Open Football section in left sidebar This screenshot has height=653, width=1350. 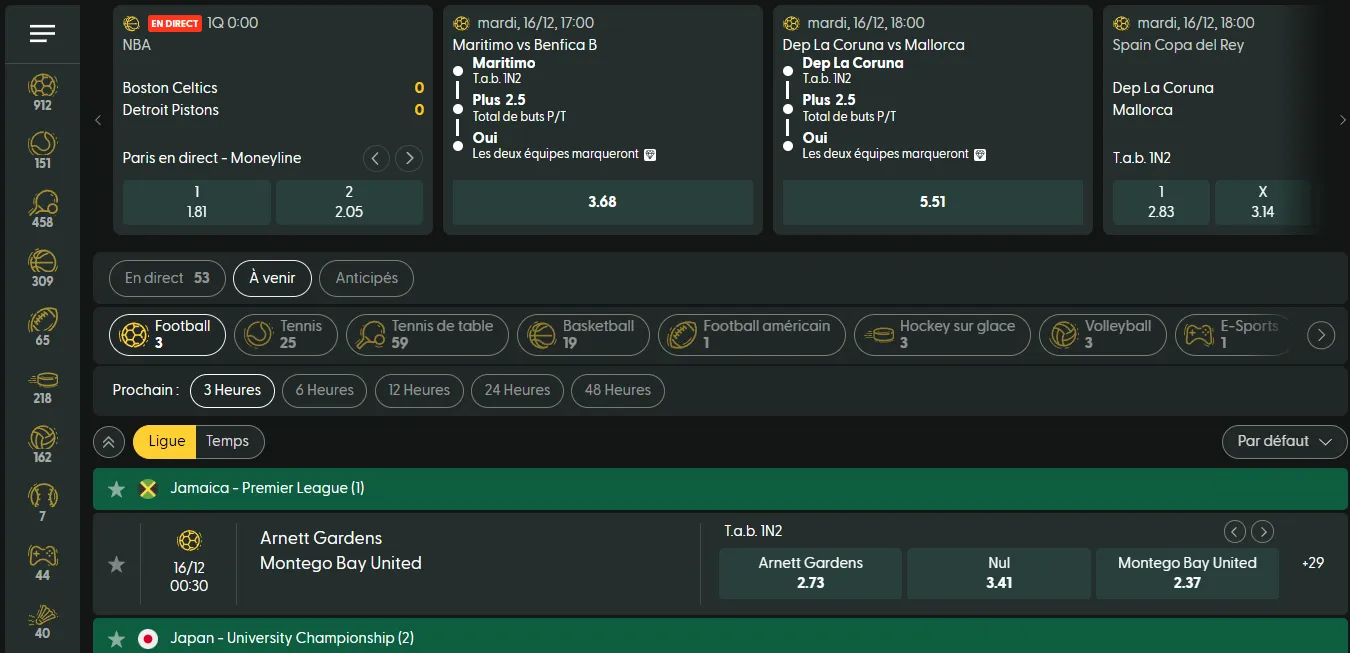42,88
